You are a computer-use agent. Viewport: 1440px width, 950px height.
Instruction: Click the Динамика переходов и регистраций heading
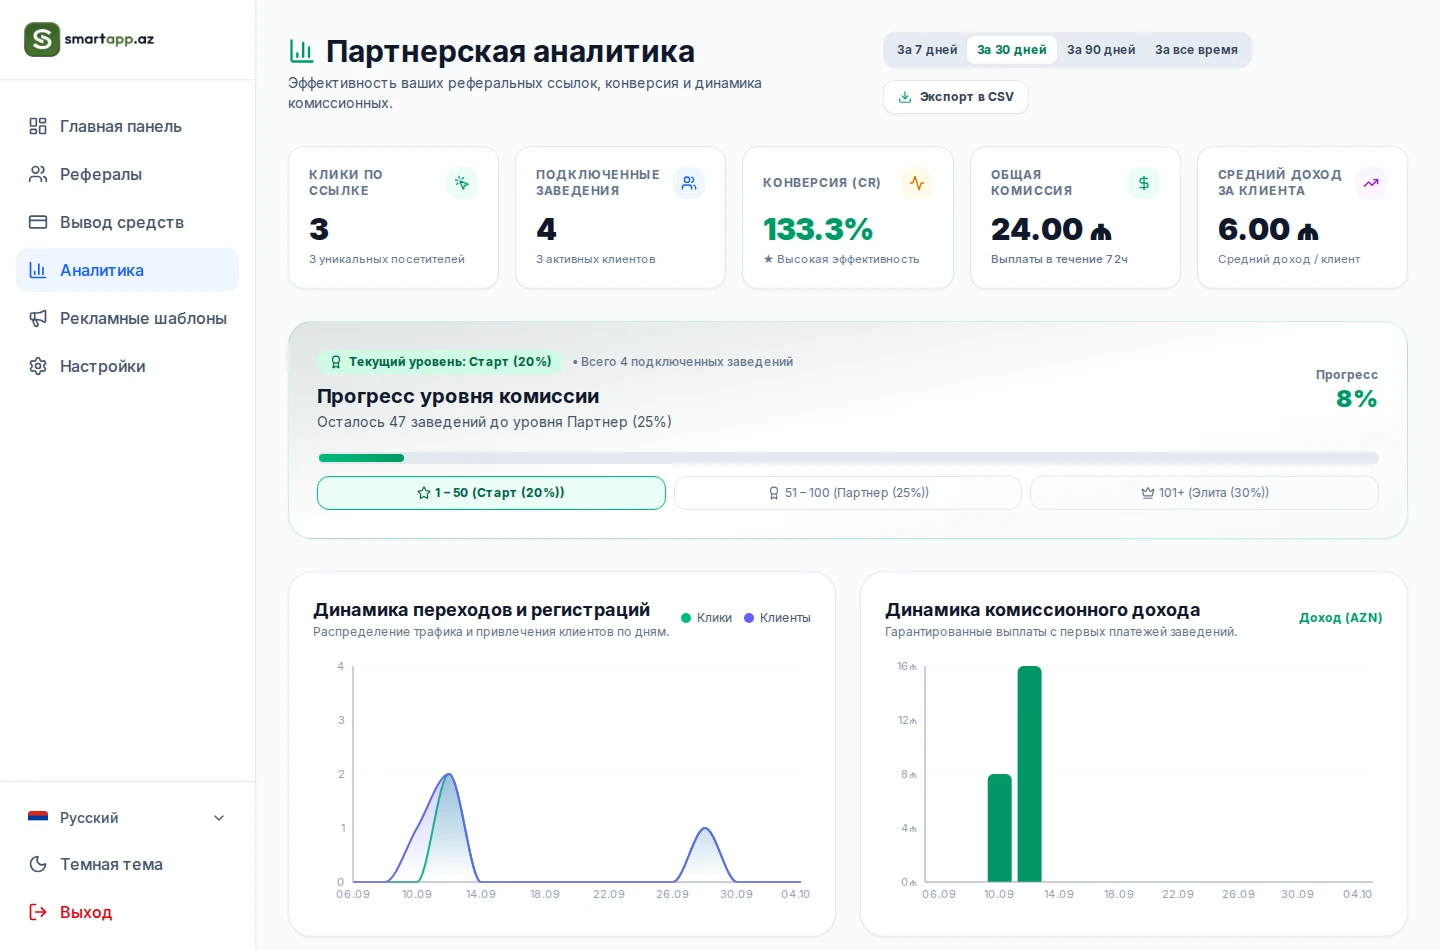[x=481, y=610]
